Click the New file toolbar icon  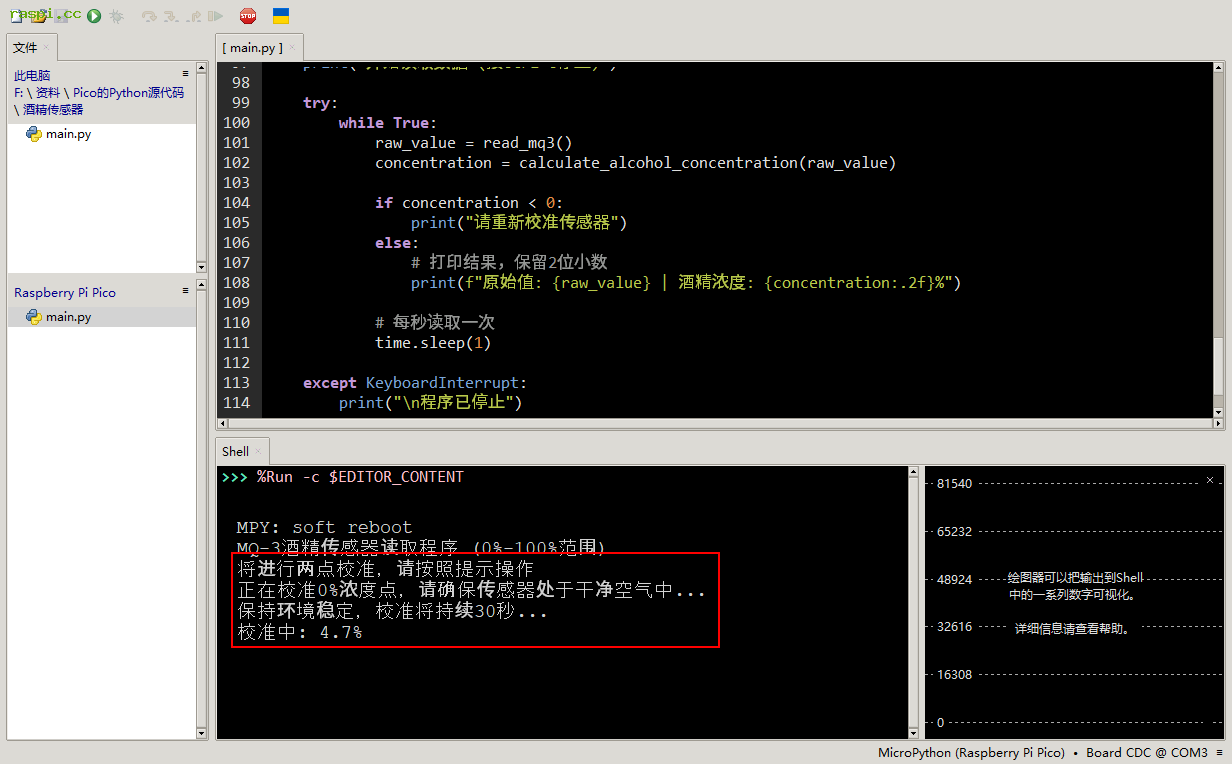(x=15, y=16)
